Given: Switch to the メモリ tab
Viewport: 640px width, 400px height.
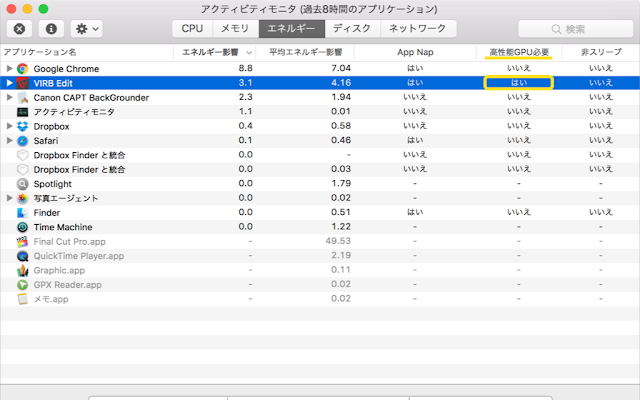Looking at the screenshot, I should [x=236, y=29].
